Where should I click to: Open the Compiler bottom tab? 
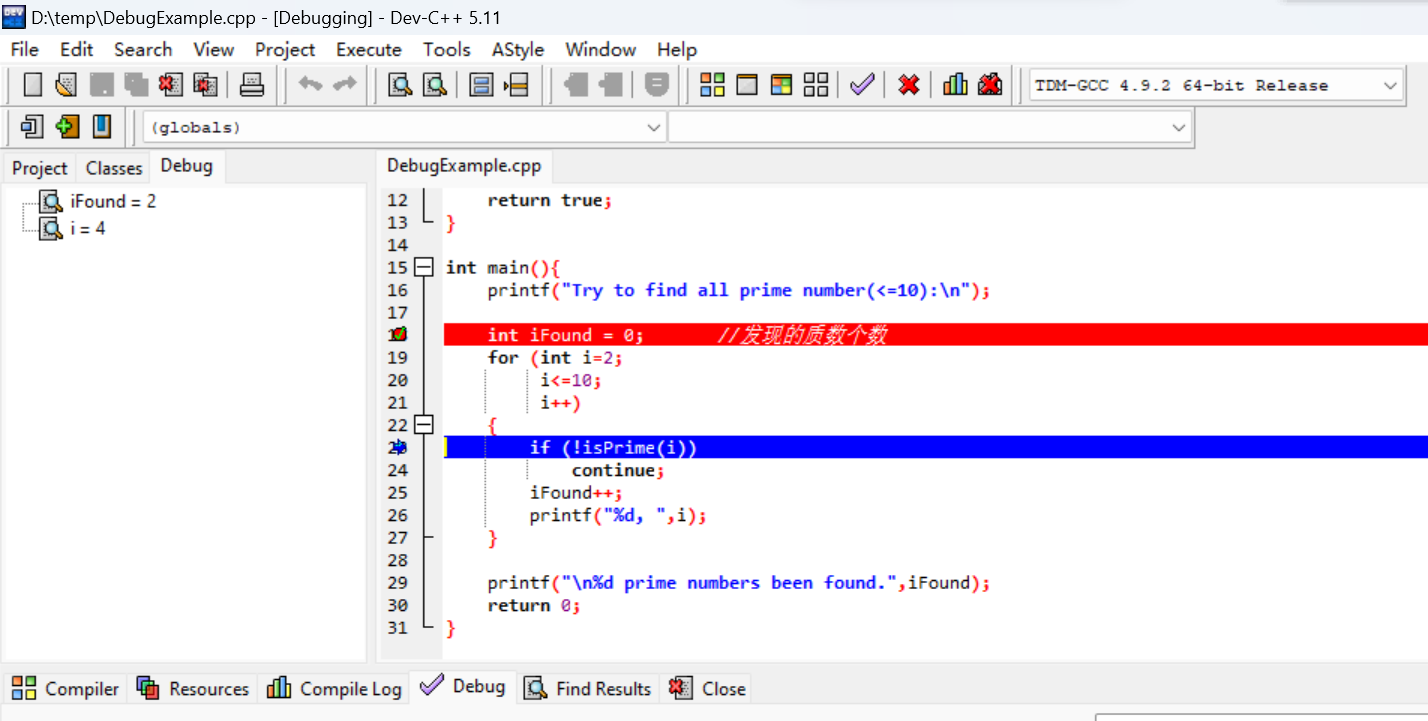click(x=66, y=688)
